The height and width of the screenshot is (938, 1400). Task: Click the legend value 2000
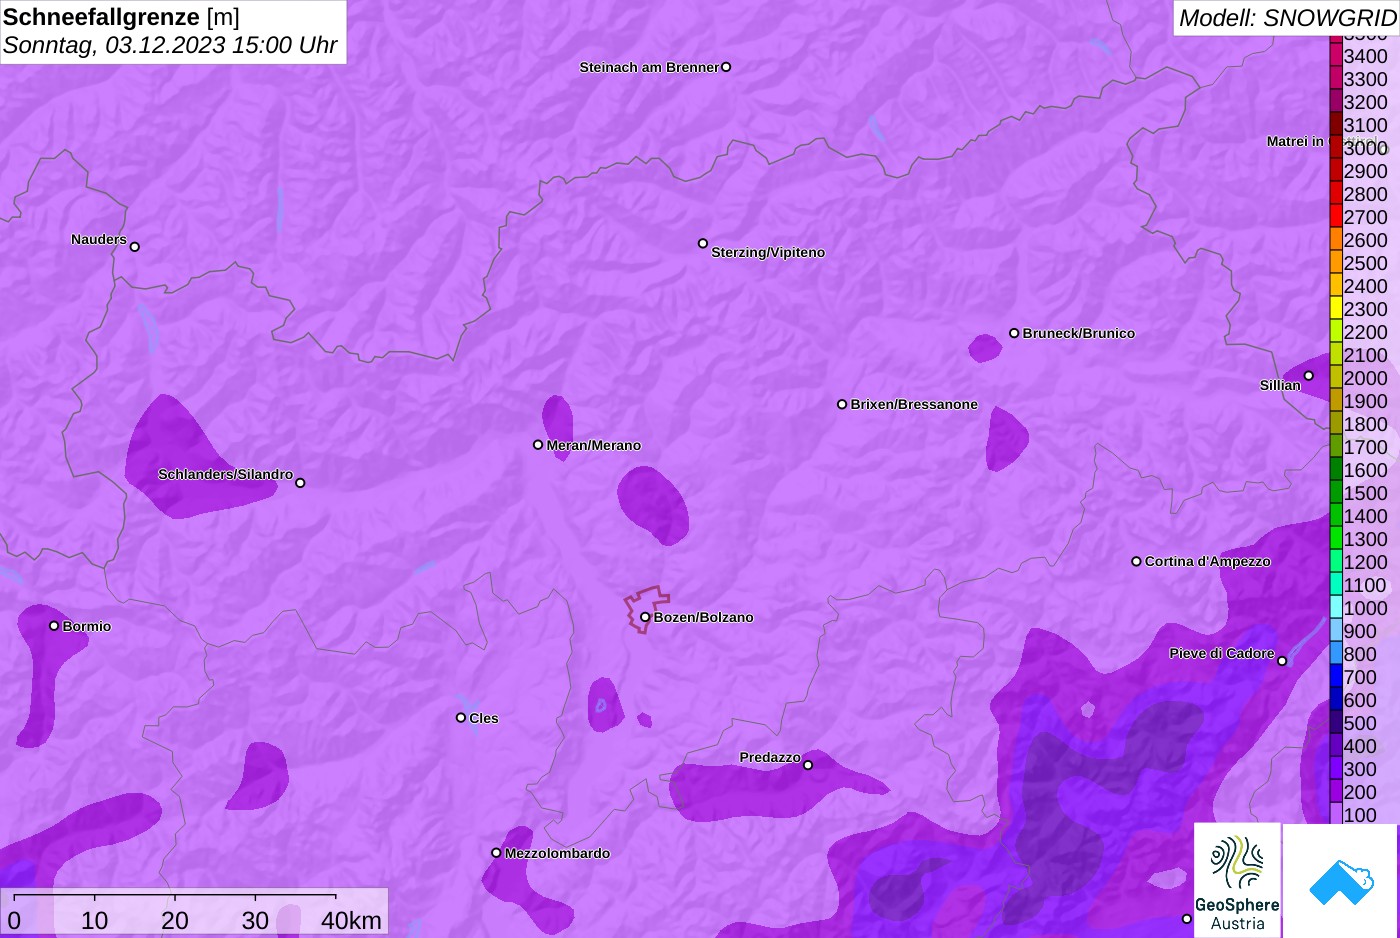(x=1366, y=378)
